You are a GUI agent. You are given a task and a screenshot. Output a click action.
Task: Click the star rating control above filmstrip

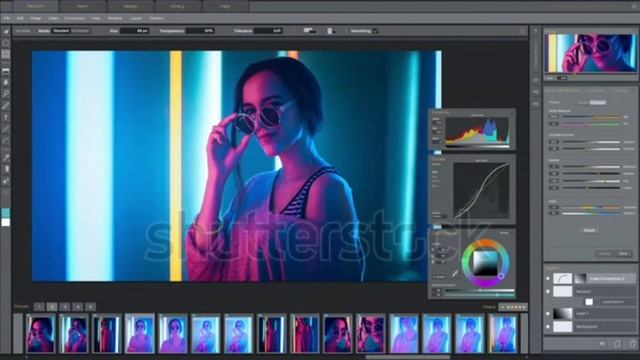coord(513,307)
